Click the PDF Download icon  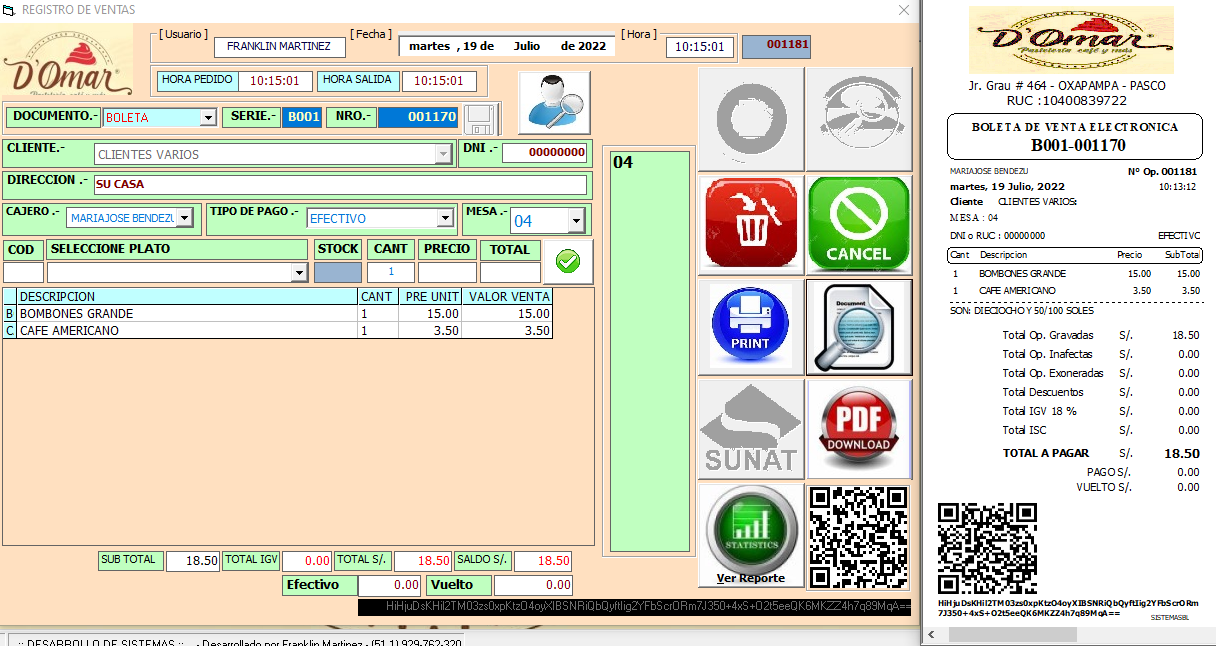[859, 428]
